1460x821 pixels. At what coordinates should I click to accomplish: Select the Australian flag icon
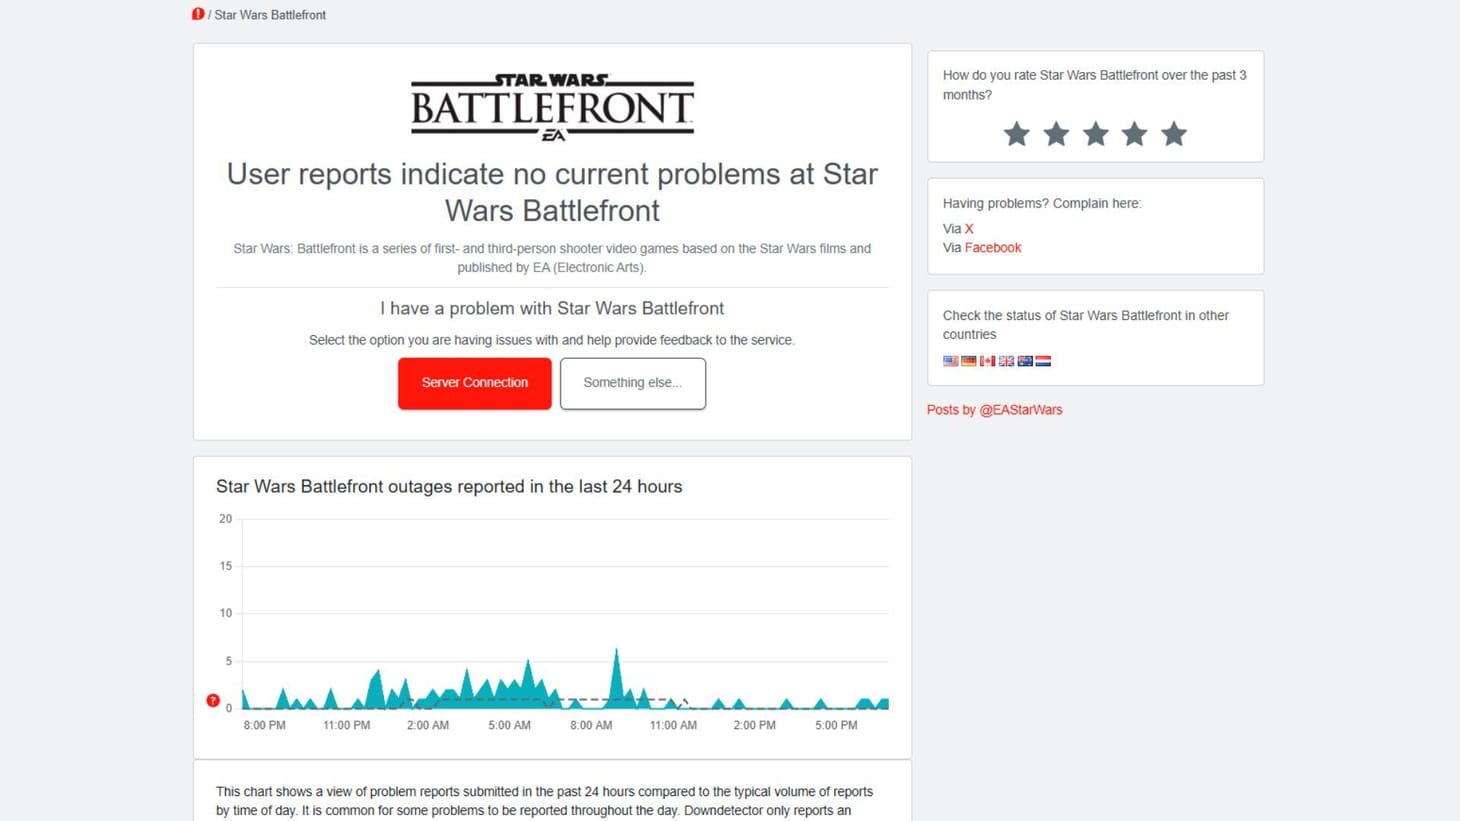pos(1024,361)
